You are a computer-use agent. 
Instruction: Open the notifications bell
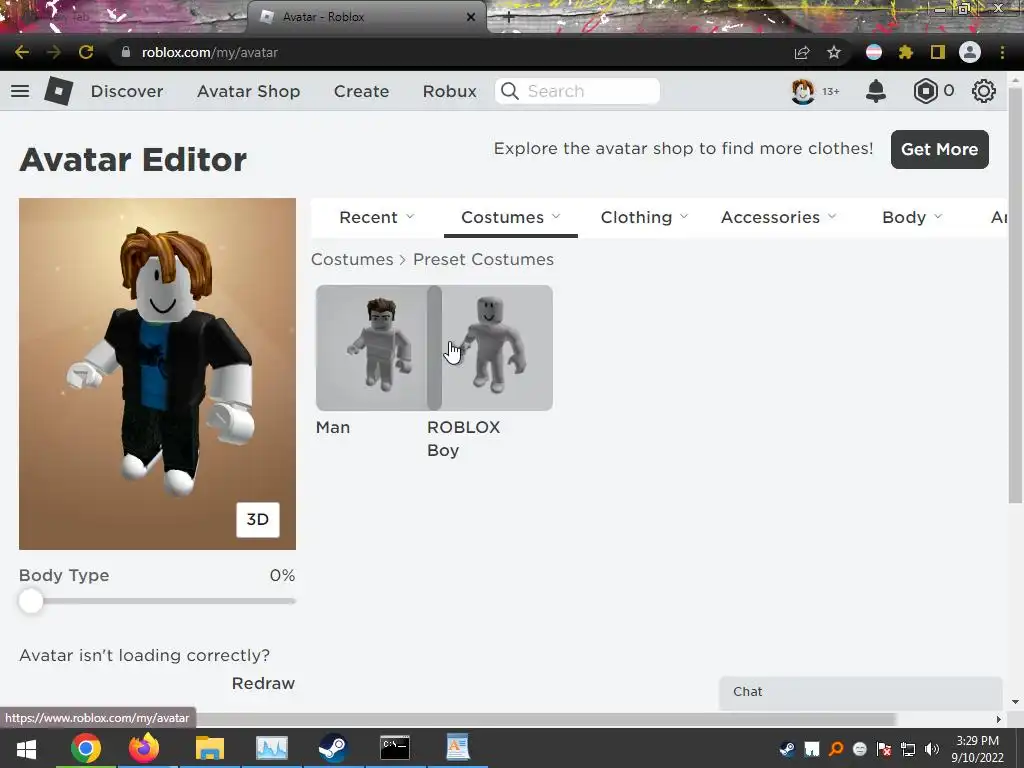click(x=876, y=91)
